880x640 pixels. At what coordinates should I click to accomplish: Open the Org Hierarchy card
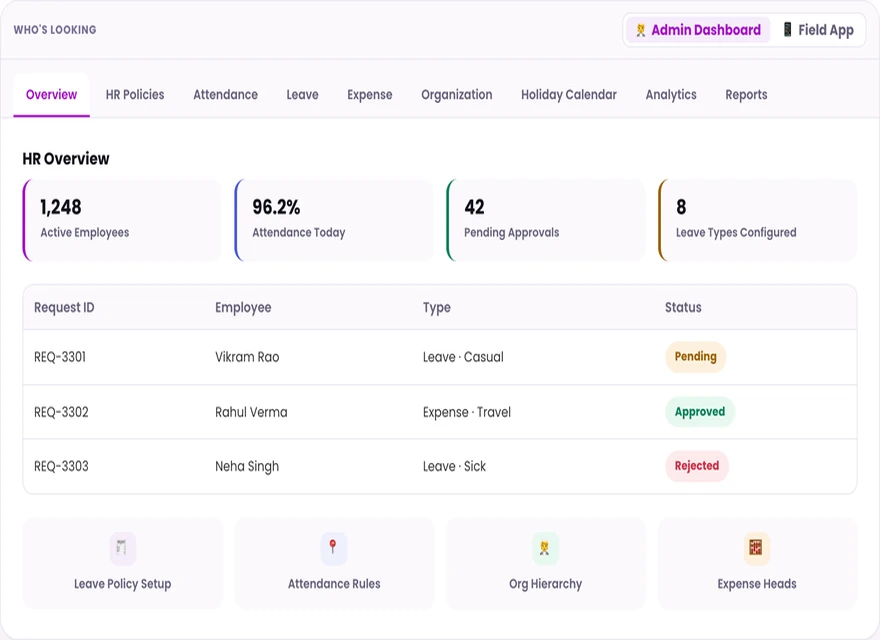546,564
